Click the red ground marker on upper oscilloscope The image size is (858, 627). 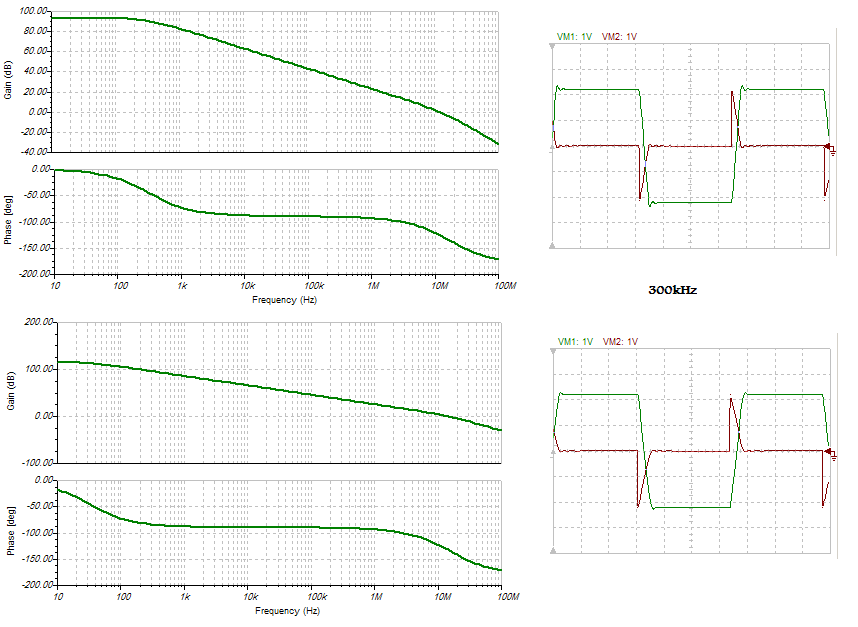(831, 148)
